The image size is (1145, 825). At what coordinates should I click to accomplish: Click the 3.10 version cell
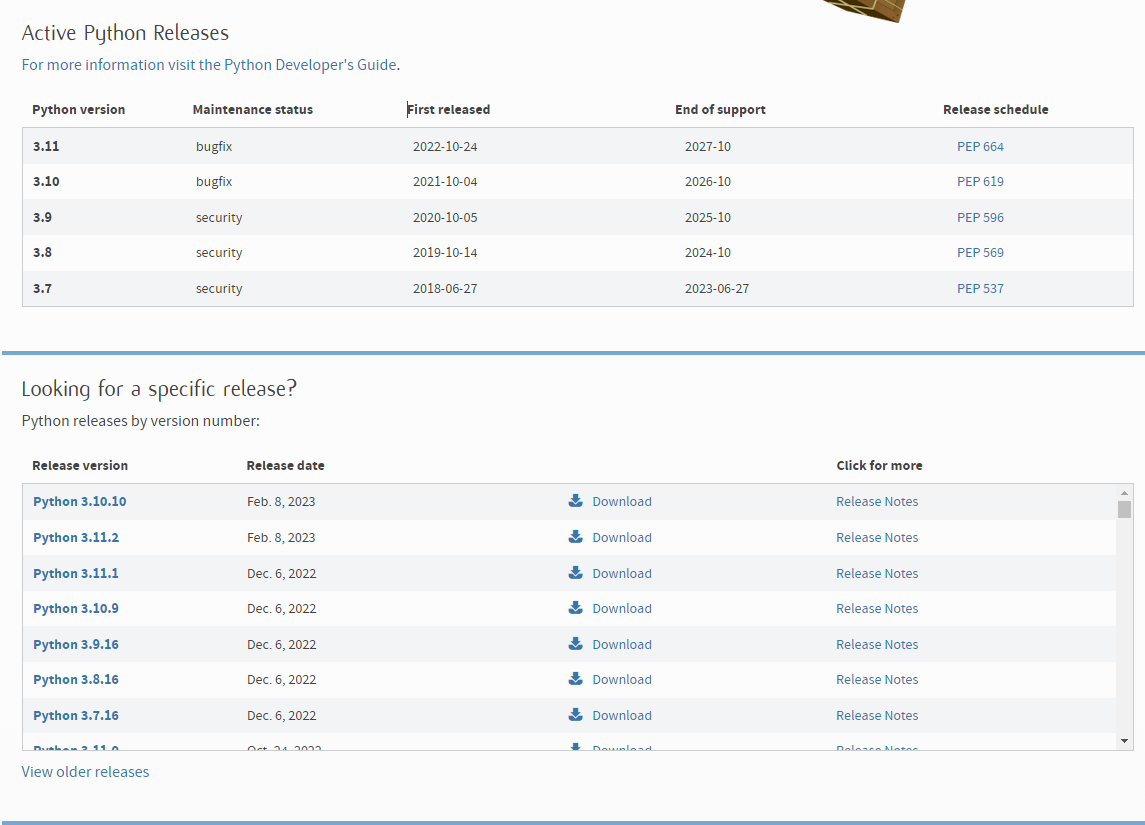tap(46, 181)
